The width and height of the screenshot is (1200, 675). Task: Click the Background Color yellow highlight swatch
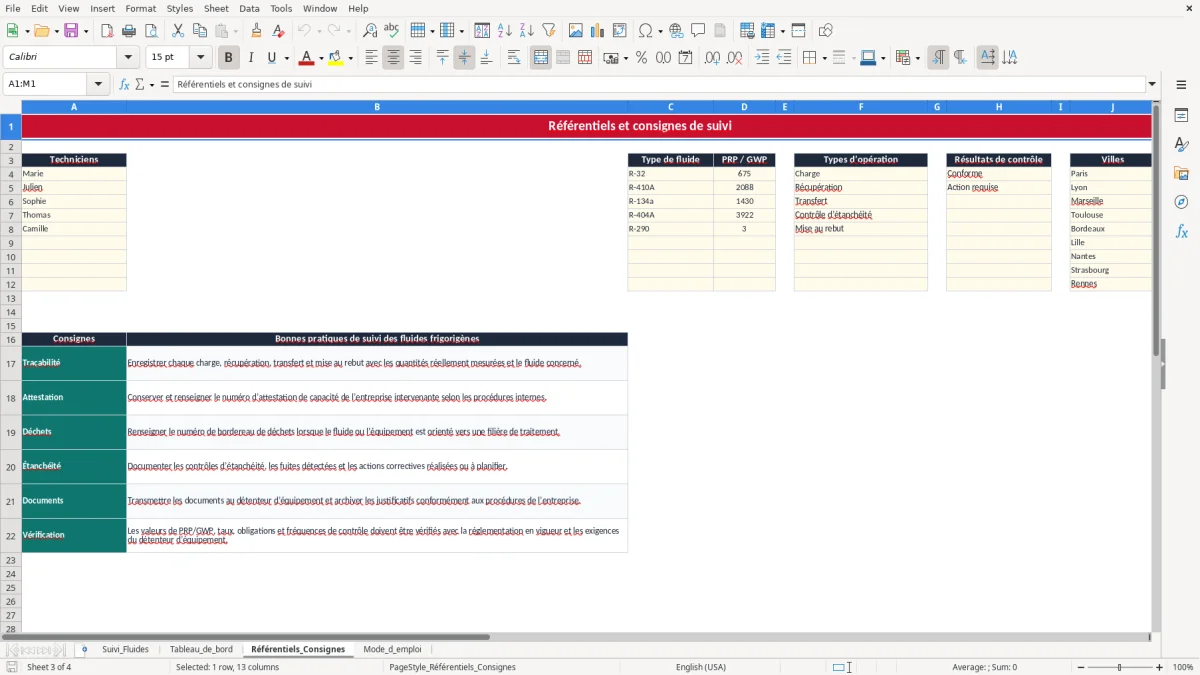[x=336, y=58]
